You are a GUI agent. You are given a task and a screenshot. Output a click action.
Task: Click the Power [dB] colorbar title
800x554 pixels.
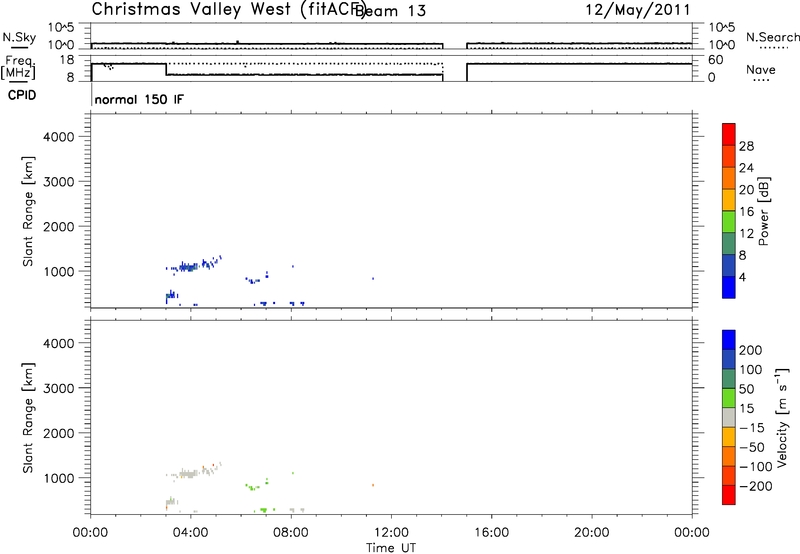pos(763,211)
